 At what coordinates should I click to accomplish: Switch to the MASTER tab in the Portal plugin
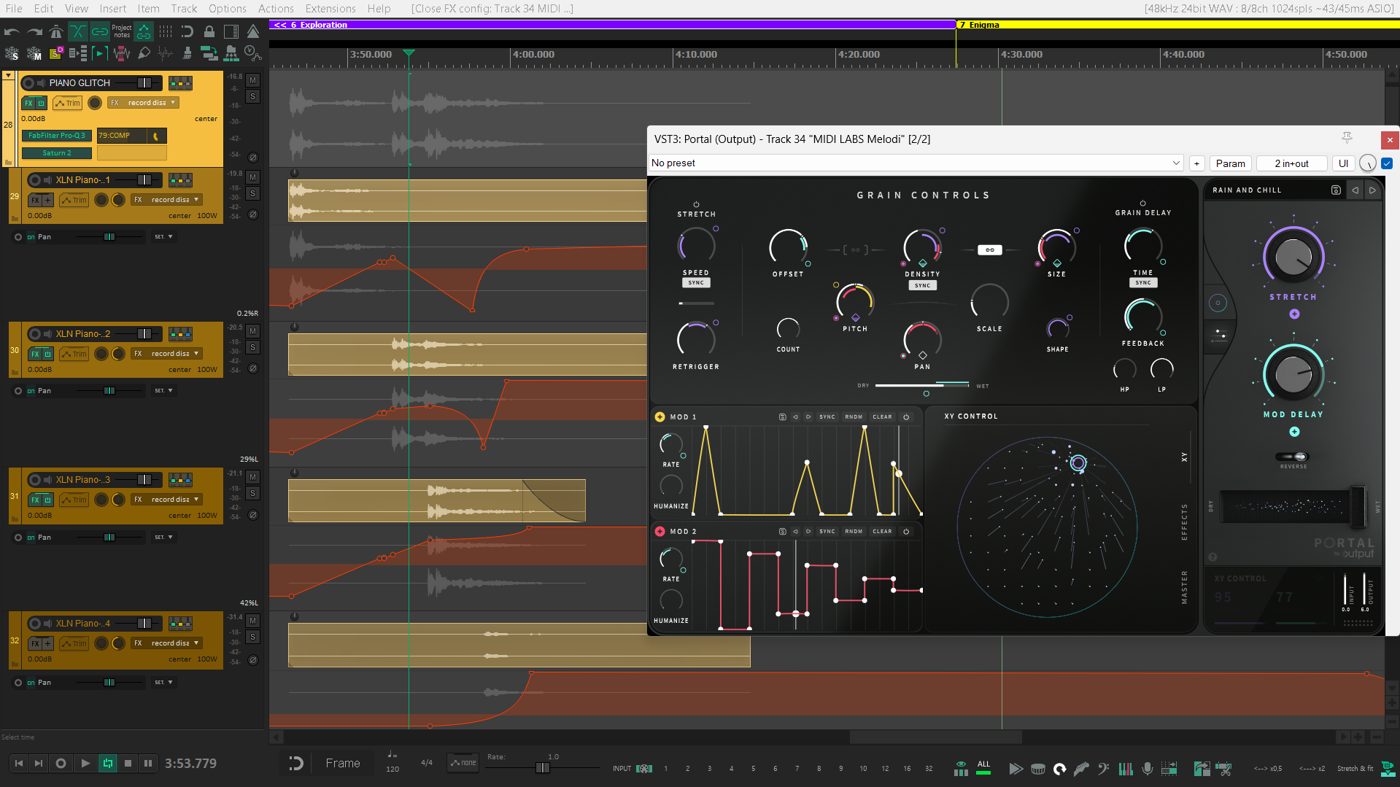coord(1185,586)
